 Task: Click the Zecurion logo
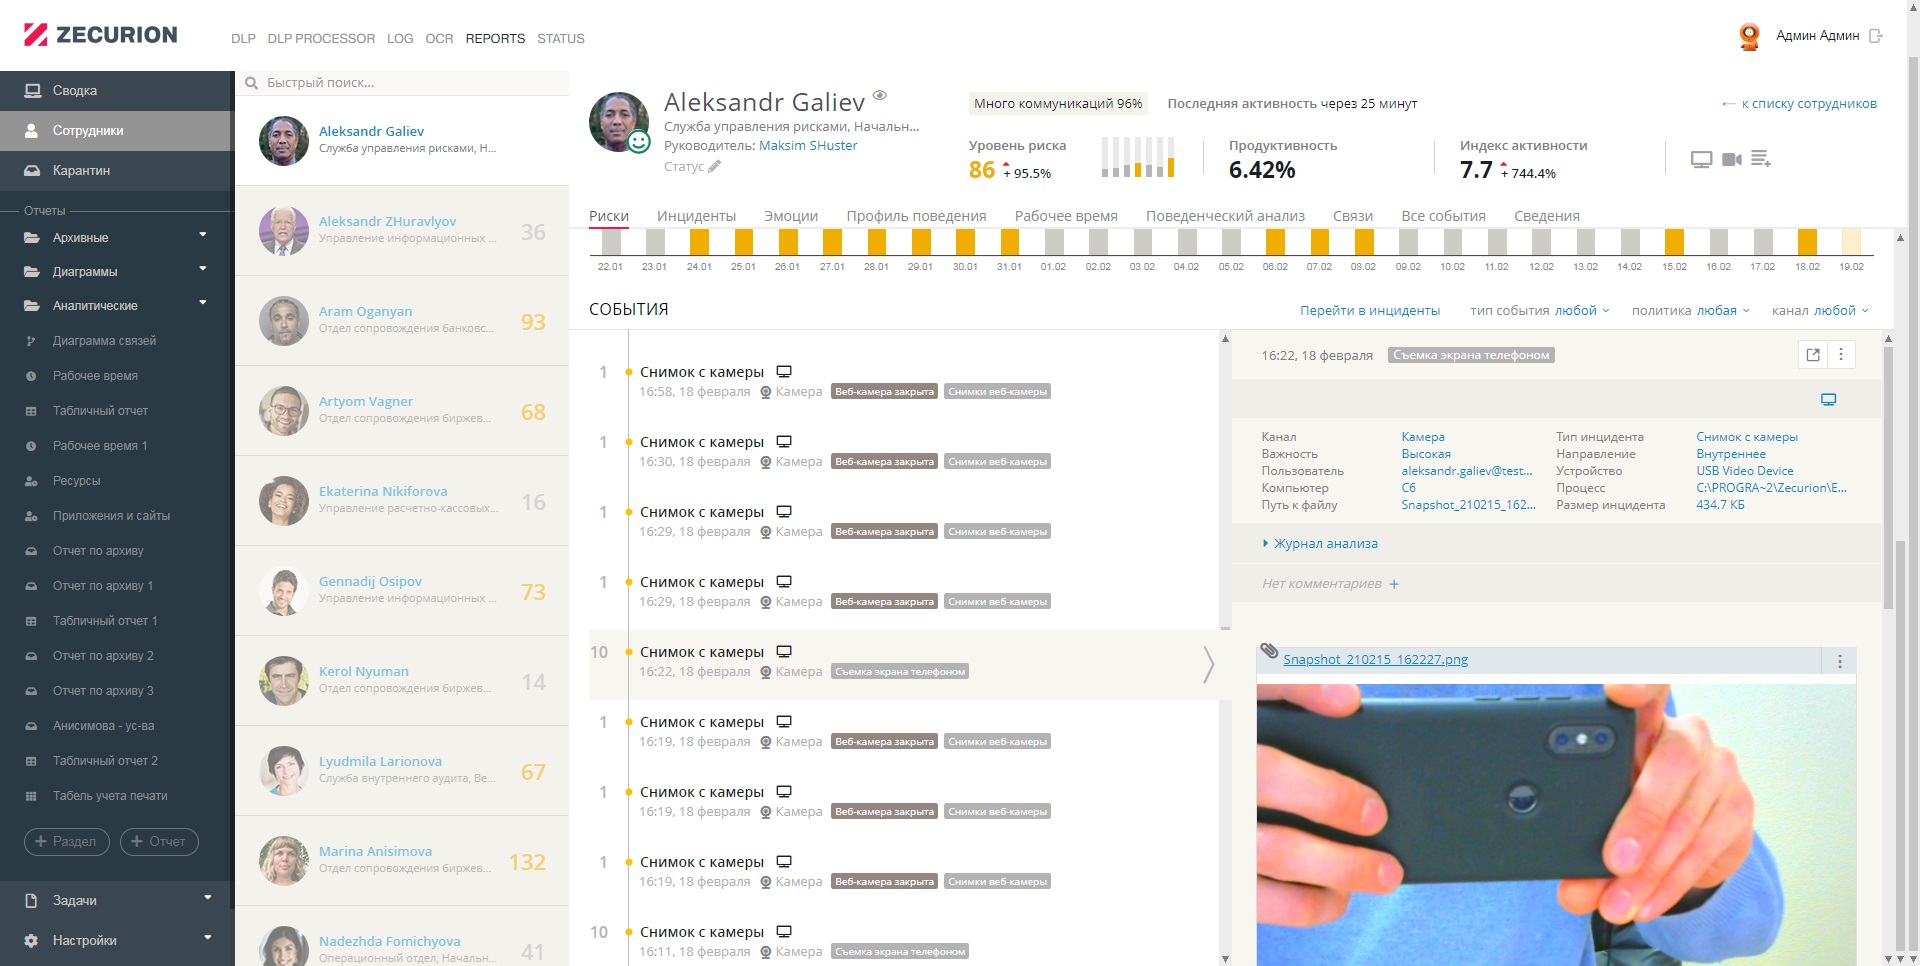[x=100, y=35]
